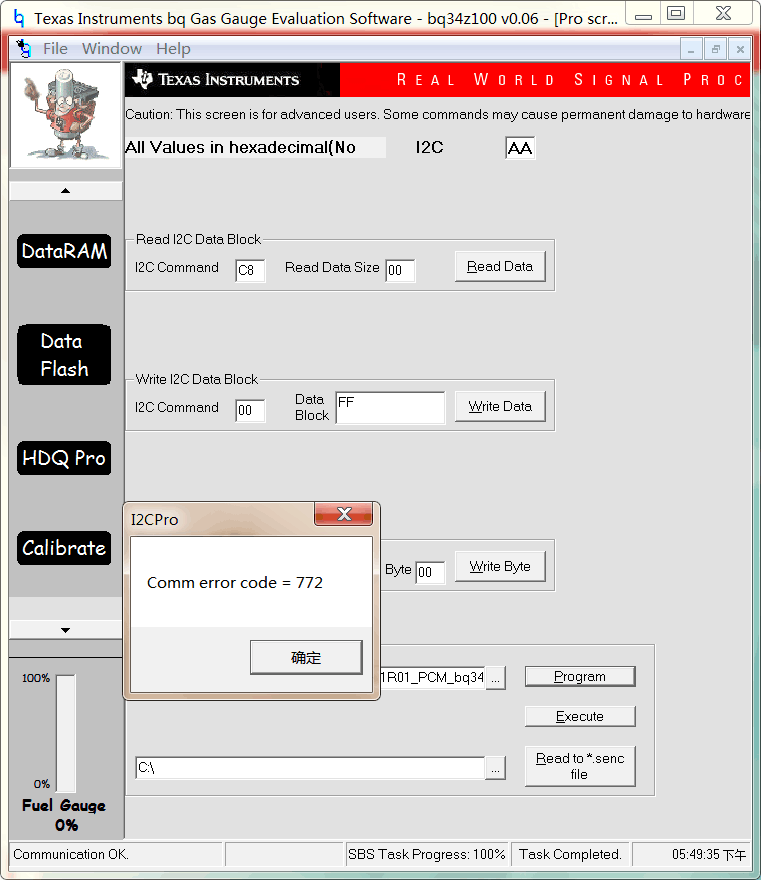Open the HDQ Pro screen
761x880 pixels.
click(x=64, y=458)
